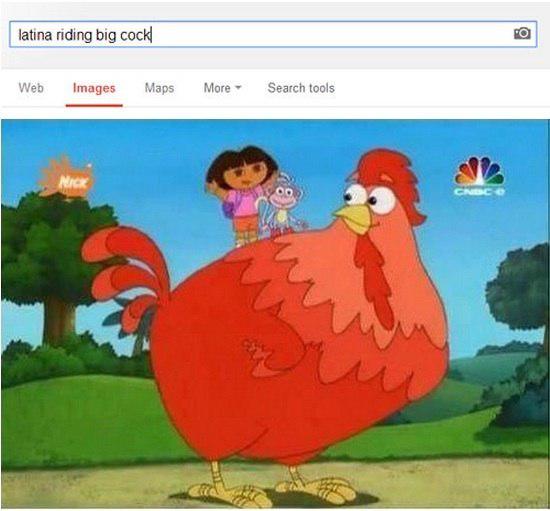Click the camera search-by-image icon
550x511 pixels.
(522, 33)
